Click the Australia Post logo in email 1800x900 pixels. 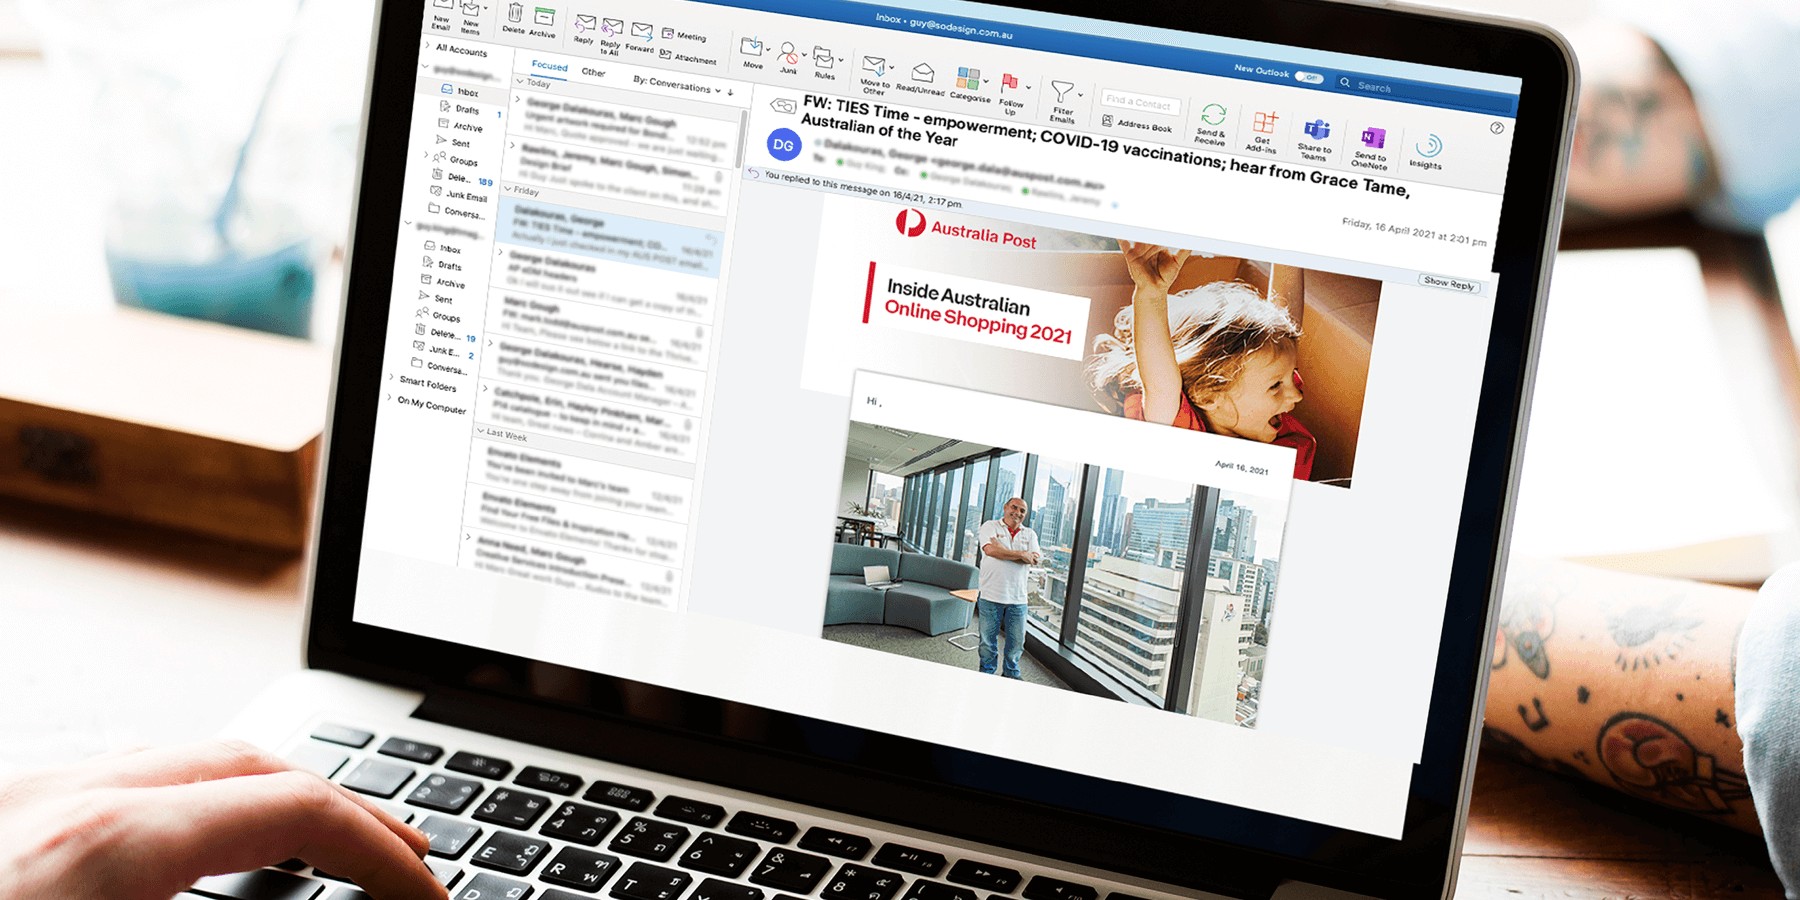coord(966,230)
